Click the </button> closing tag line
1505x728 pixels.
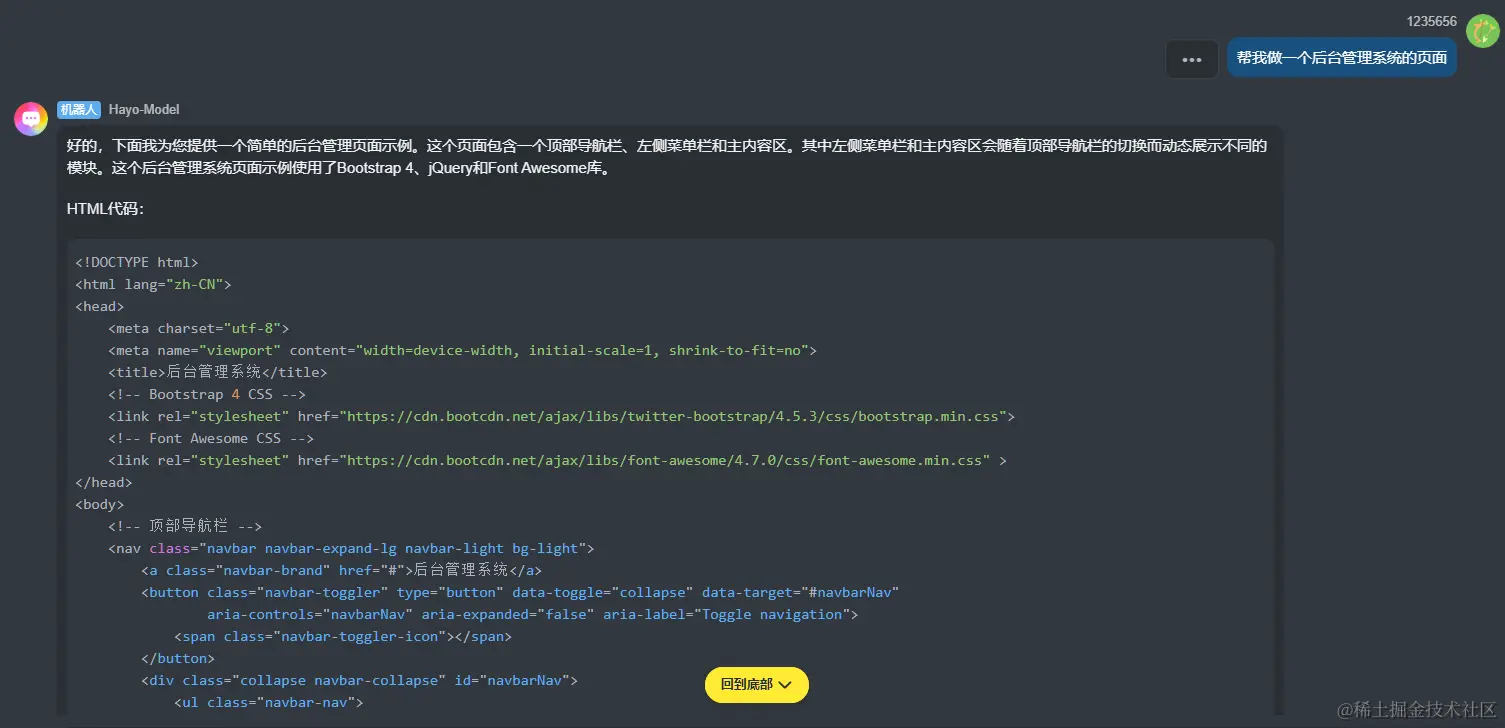tap(178, 658)
